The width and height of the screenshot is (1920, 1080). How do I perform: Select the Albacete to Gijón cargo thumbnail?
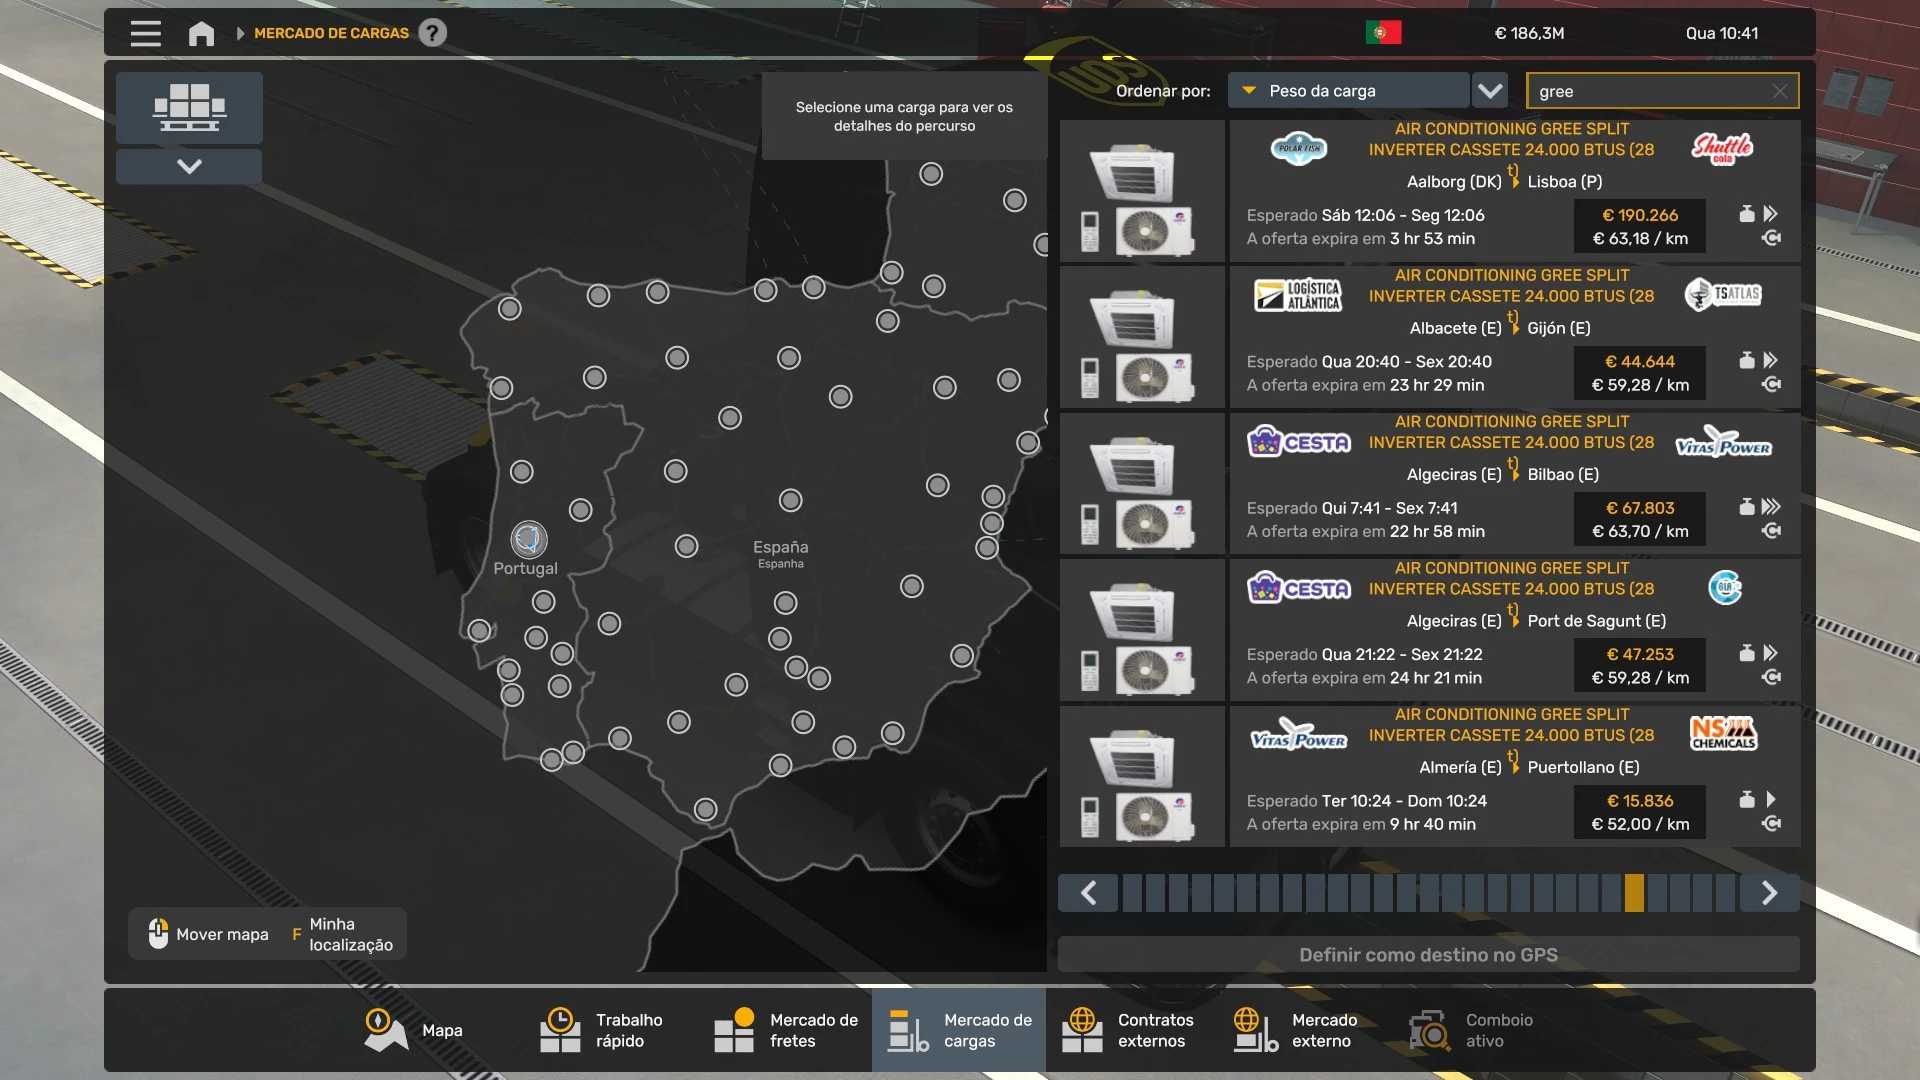pos(1142,339)
